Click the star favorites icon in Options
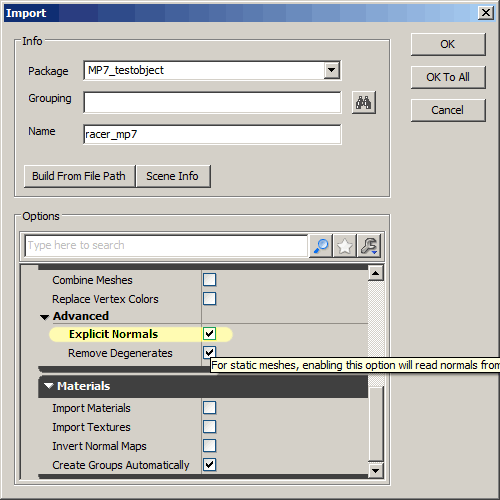The width and height of the screenshot is (500, 500). pyautogui.click(x=345, y=246)
